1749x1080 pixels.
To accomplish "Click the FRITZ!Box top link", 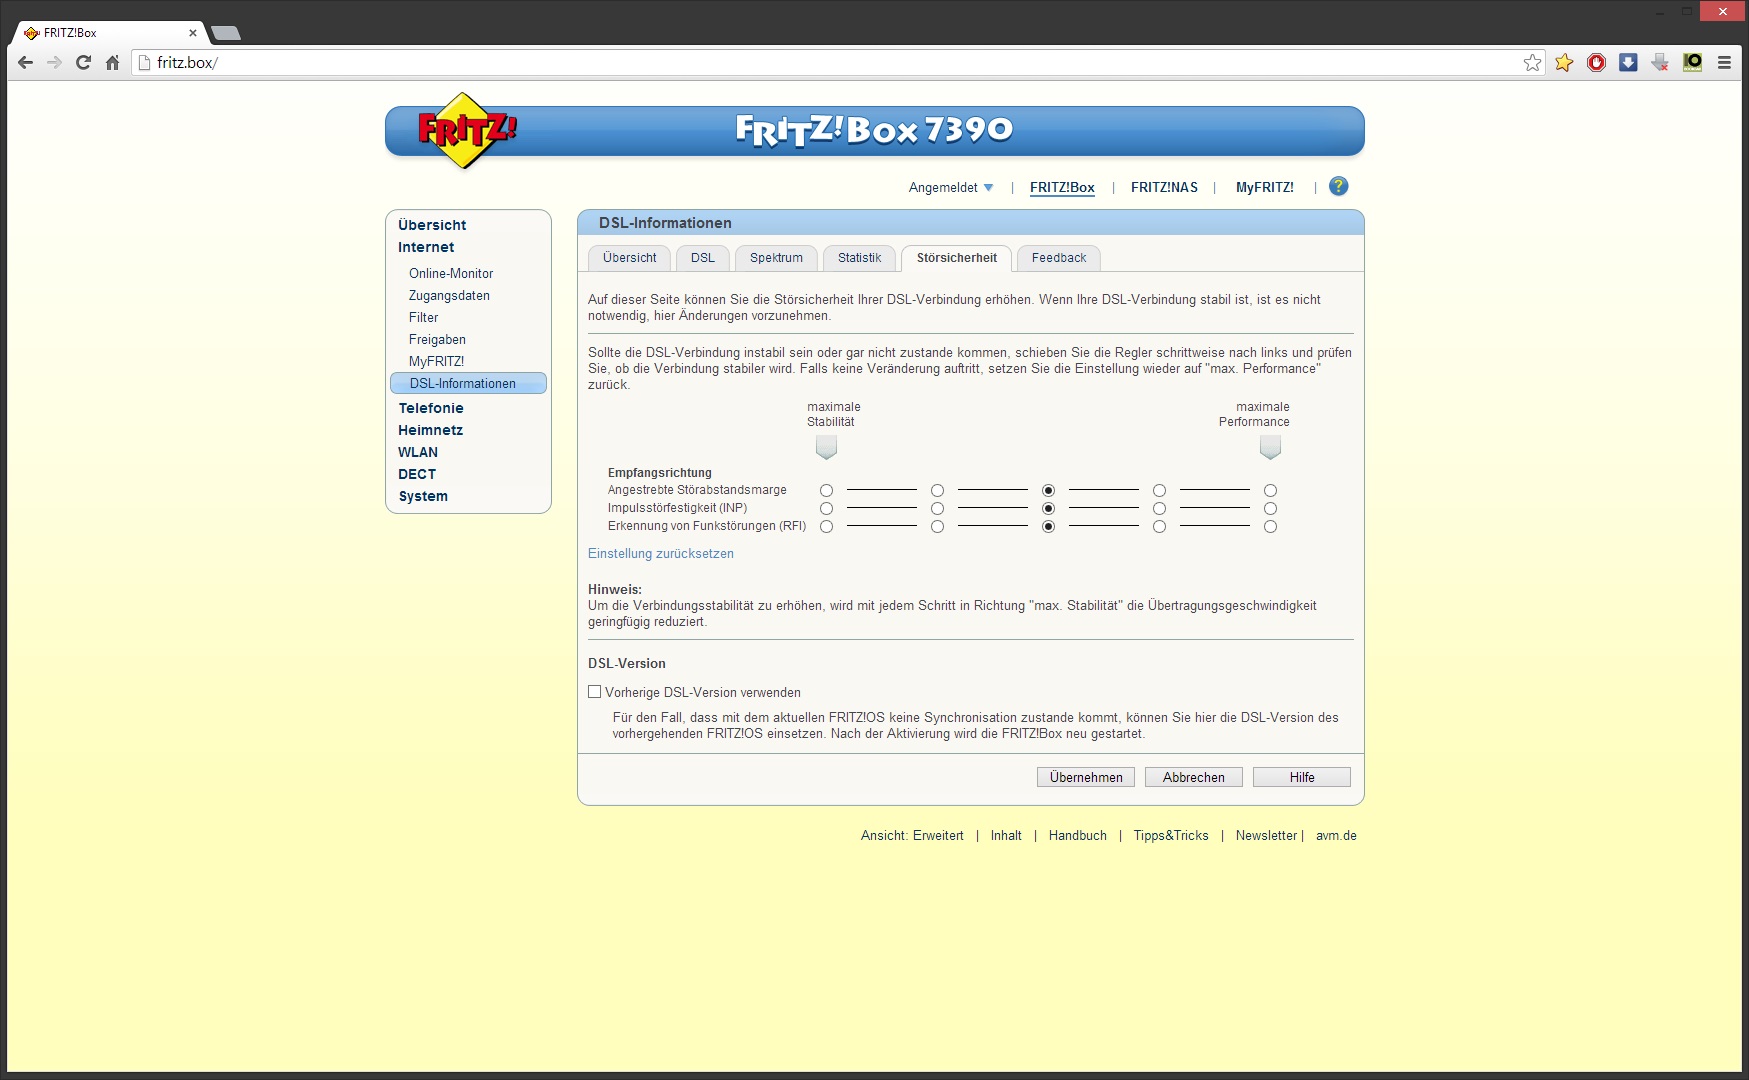I will point(1062,187).
